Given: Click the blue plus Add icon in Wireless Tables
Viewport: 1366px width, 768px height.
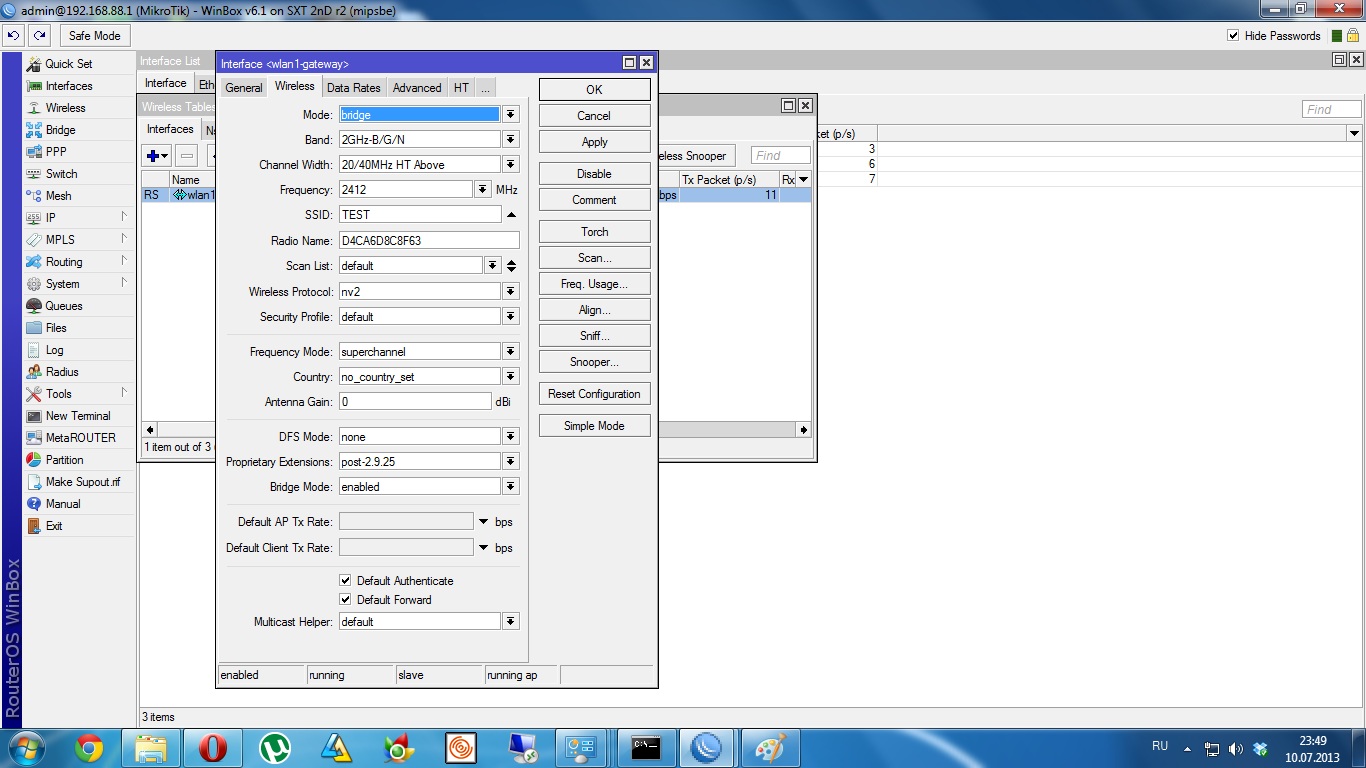Looking at the screenshot, I should pos(157,155).
